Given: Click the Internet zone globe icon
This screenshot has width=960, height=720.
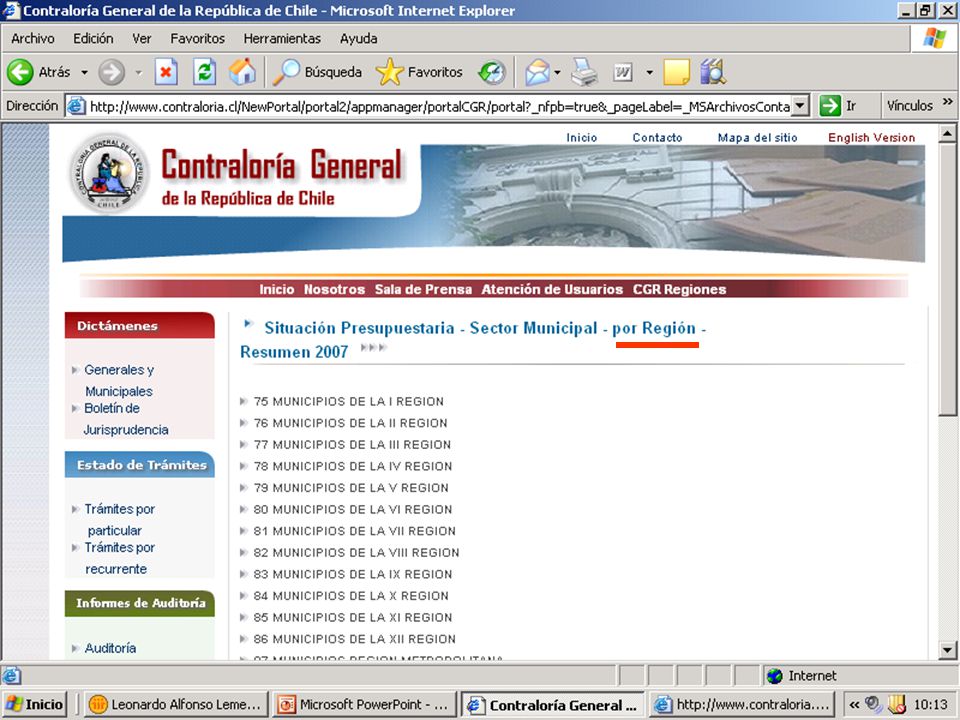Looking at the screenshot, I should 775,676.
